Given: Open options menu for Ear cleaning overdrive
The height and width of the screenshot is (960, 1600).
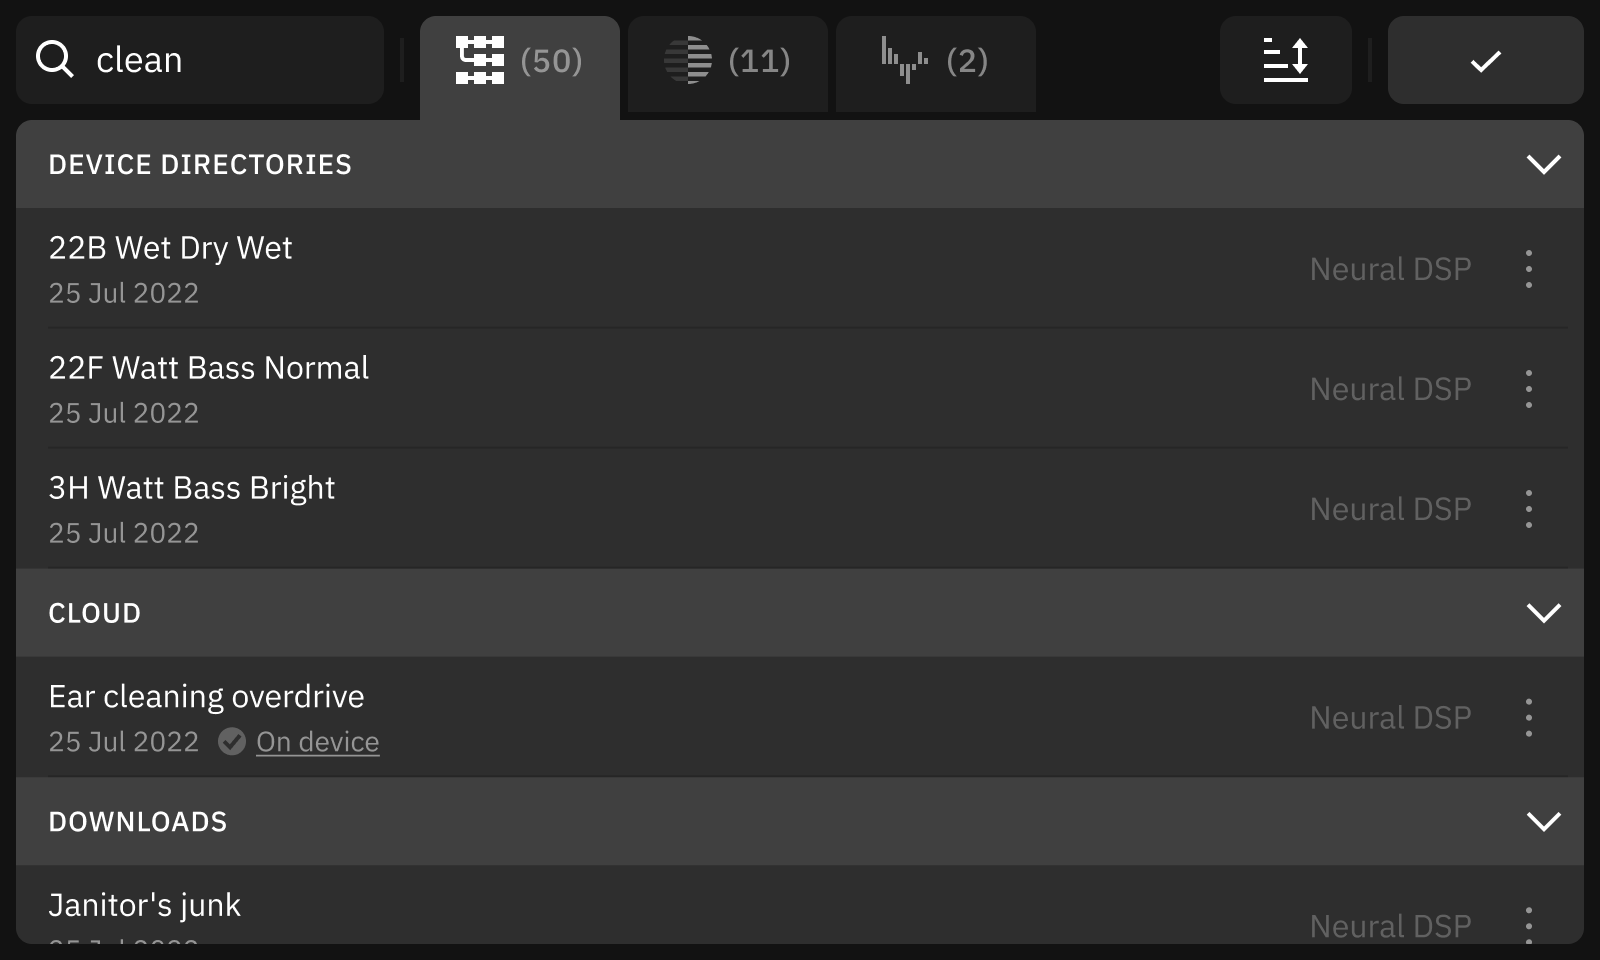Looking at the screenshot, I should coord(1529,716).
